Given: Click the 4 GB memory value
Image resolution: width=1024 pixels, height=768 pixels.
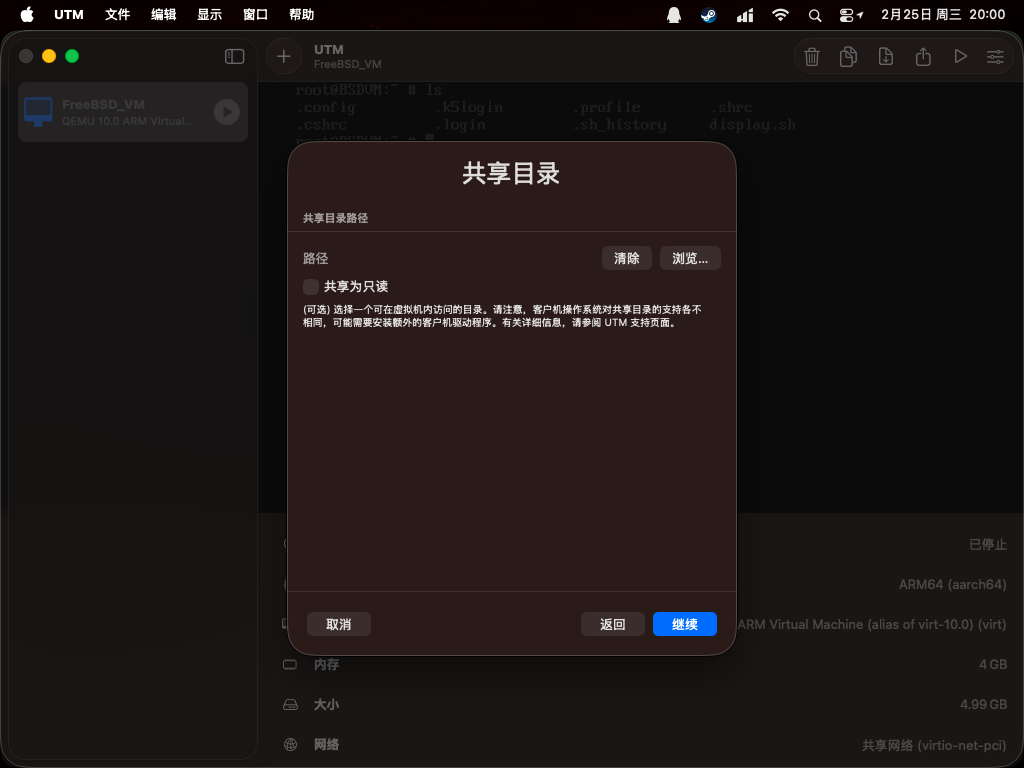Looking at the screenshot, I should coord(993,665).
